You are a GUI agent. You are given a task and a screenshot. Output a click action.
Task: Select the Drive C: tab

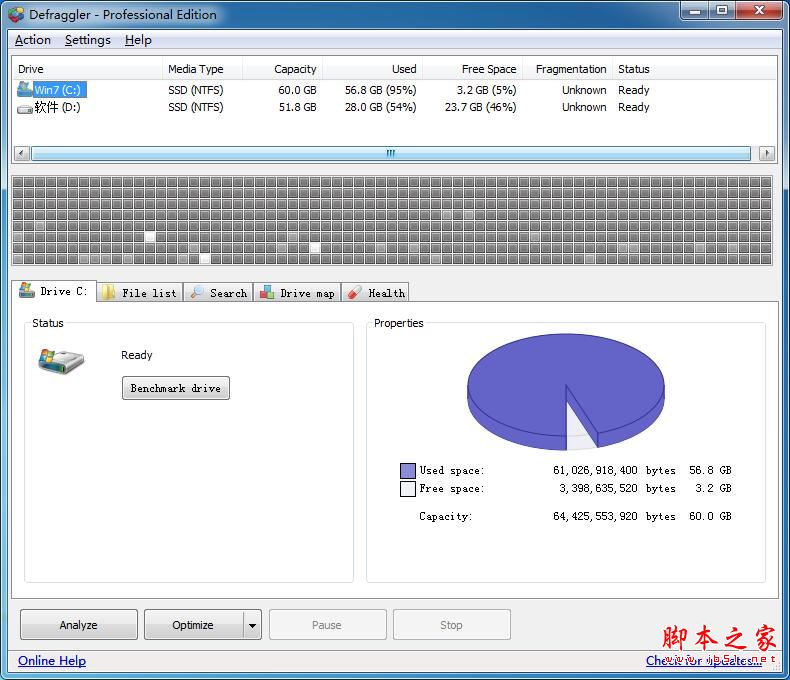click(x=53, y=291)
